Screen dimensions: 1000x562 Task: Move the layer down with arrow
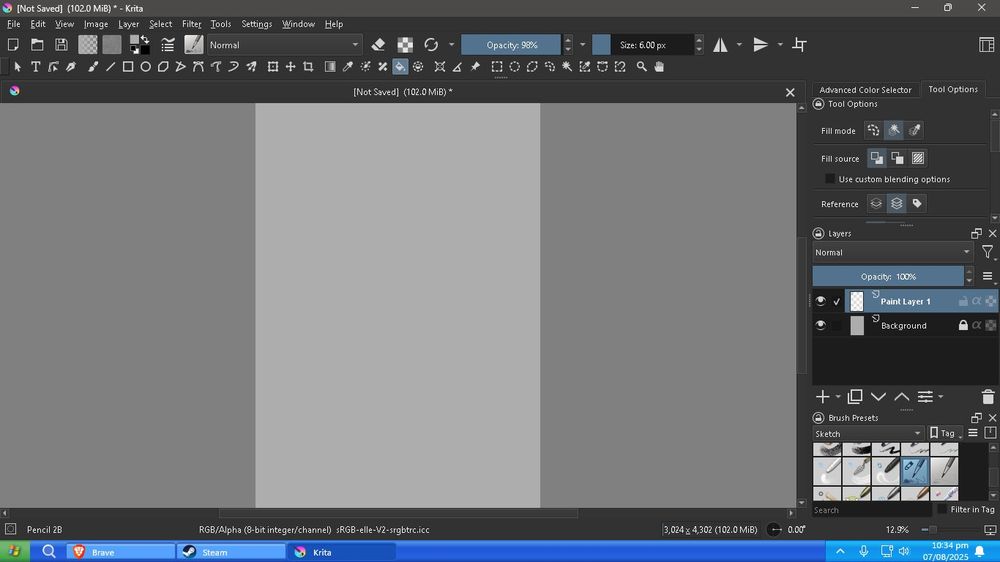click(x=878, y=397)
